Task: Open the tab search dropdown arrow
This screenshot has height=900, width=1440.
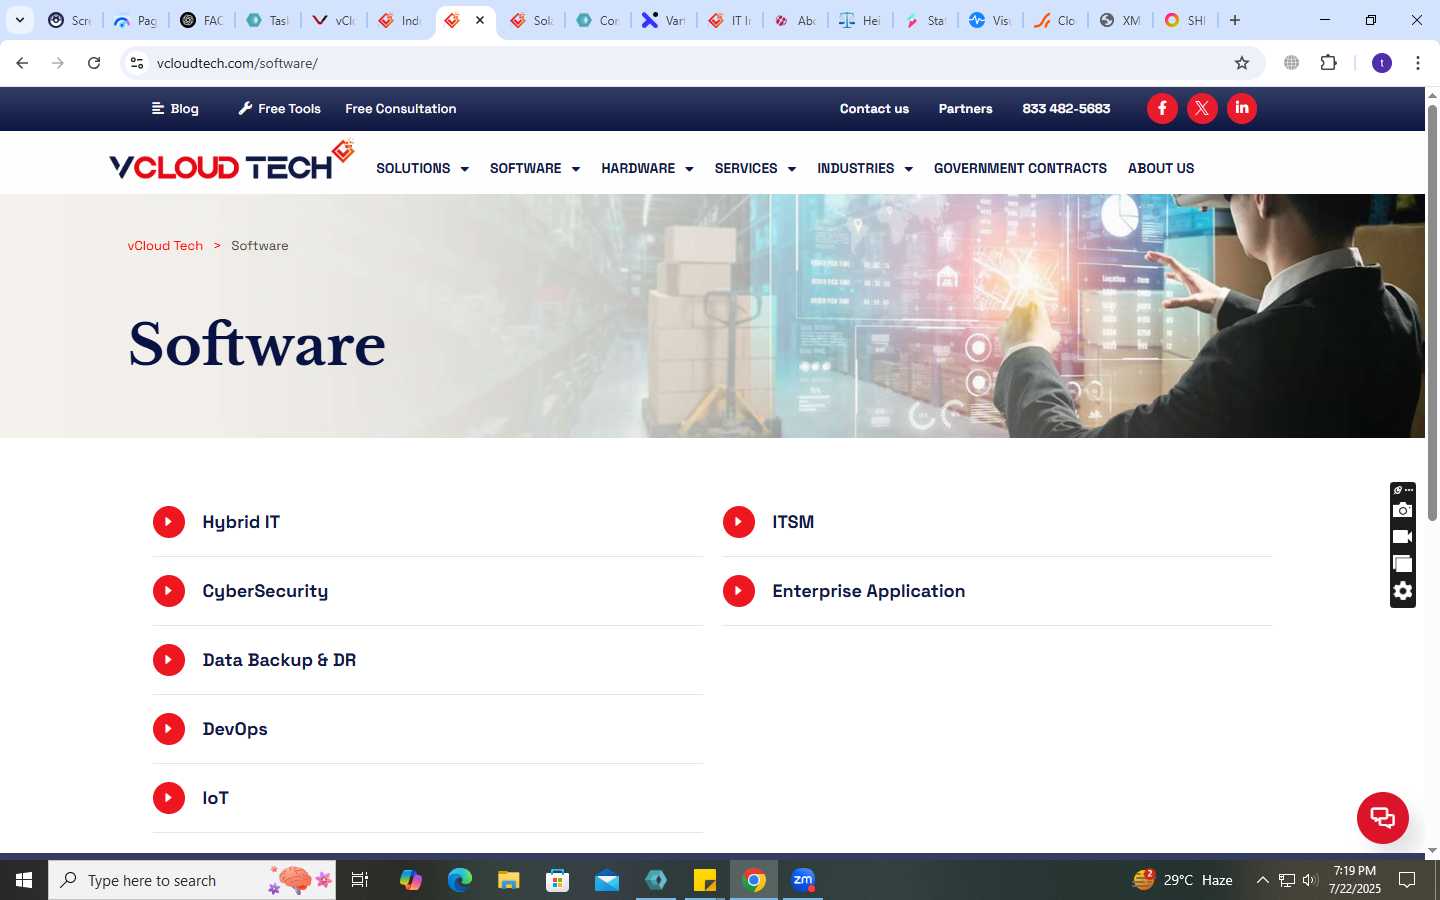Action: click(20, 20)
